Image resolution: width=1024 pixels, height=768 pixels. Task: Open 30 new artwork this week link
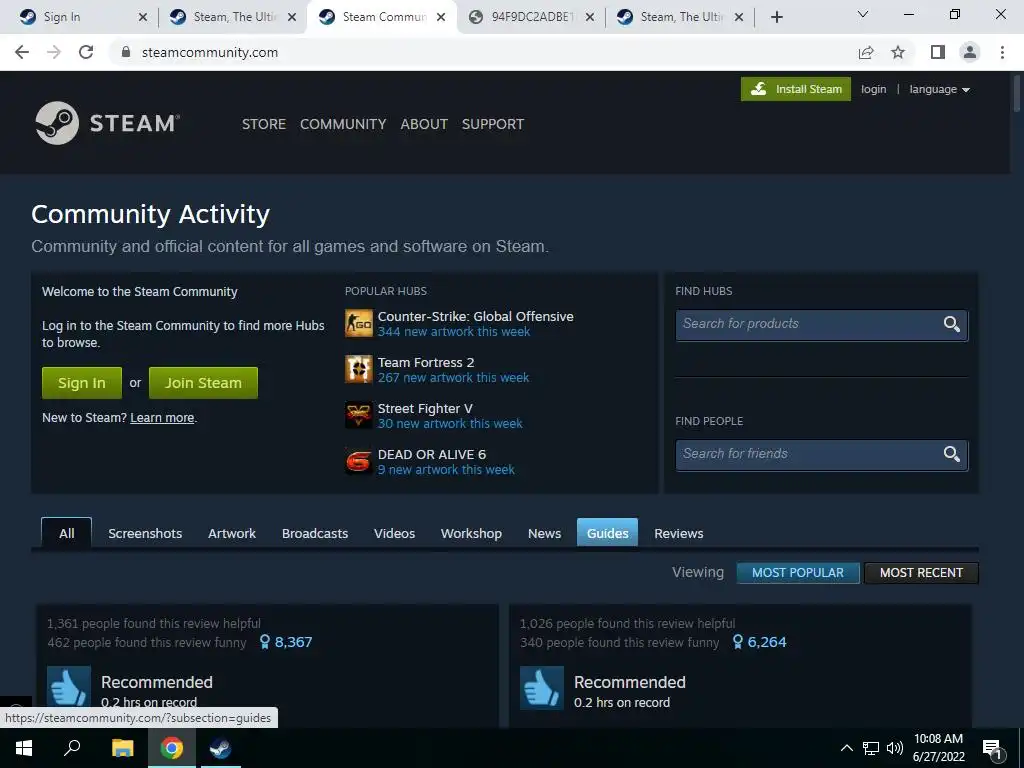450,424
